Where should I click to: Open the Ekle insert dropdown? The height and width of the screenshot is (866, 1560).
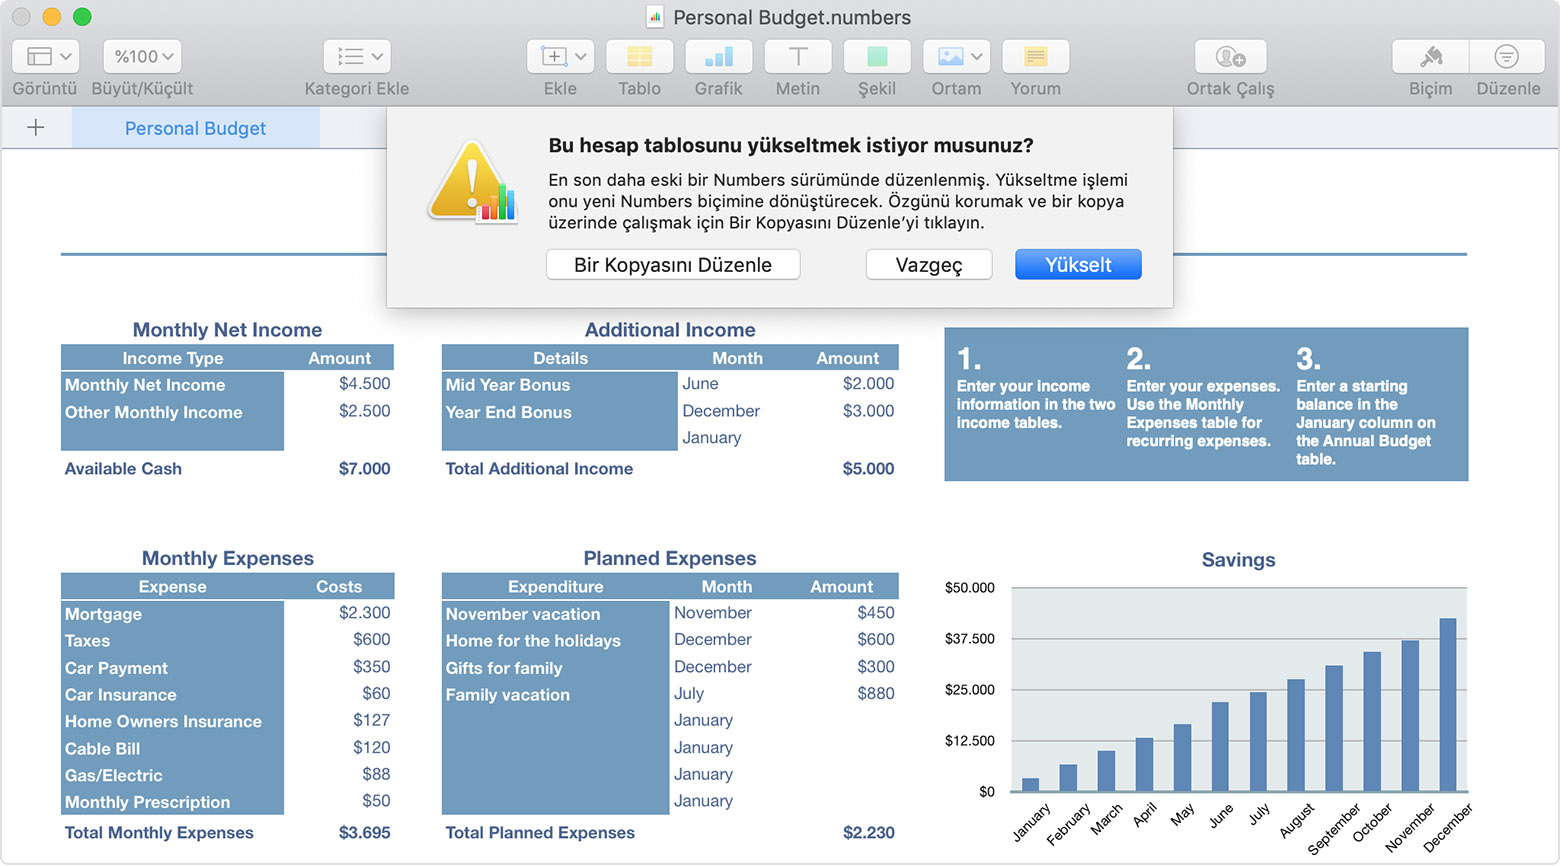560,57
